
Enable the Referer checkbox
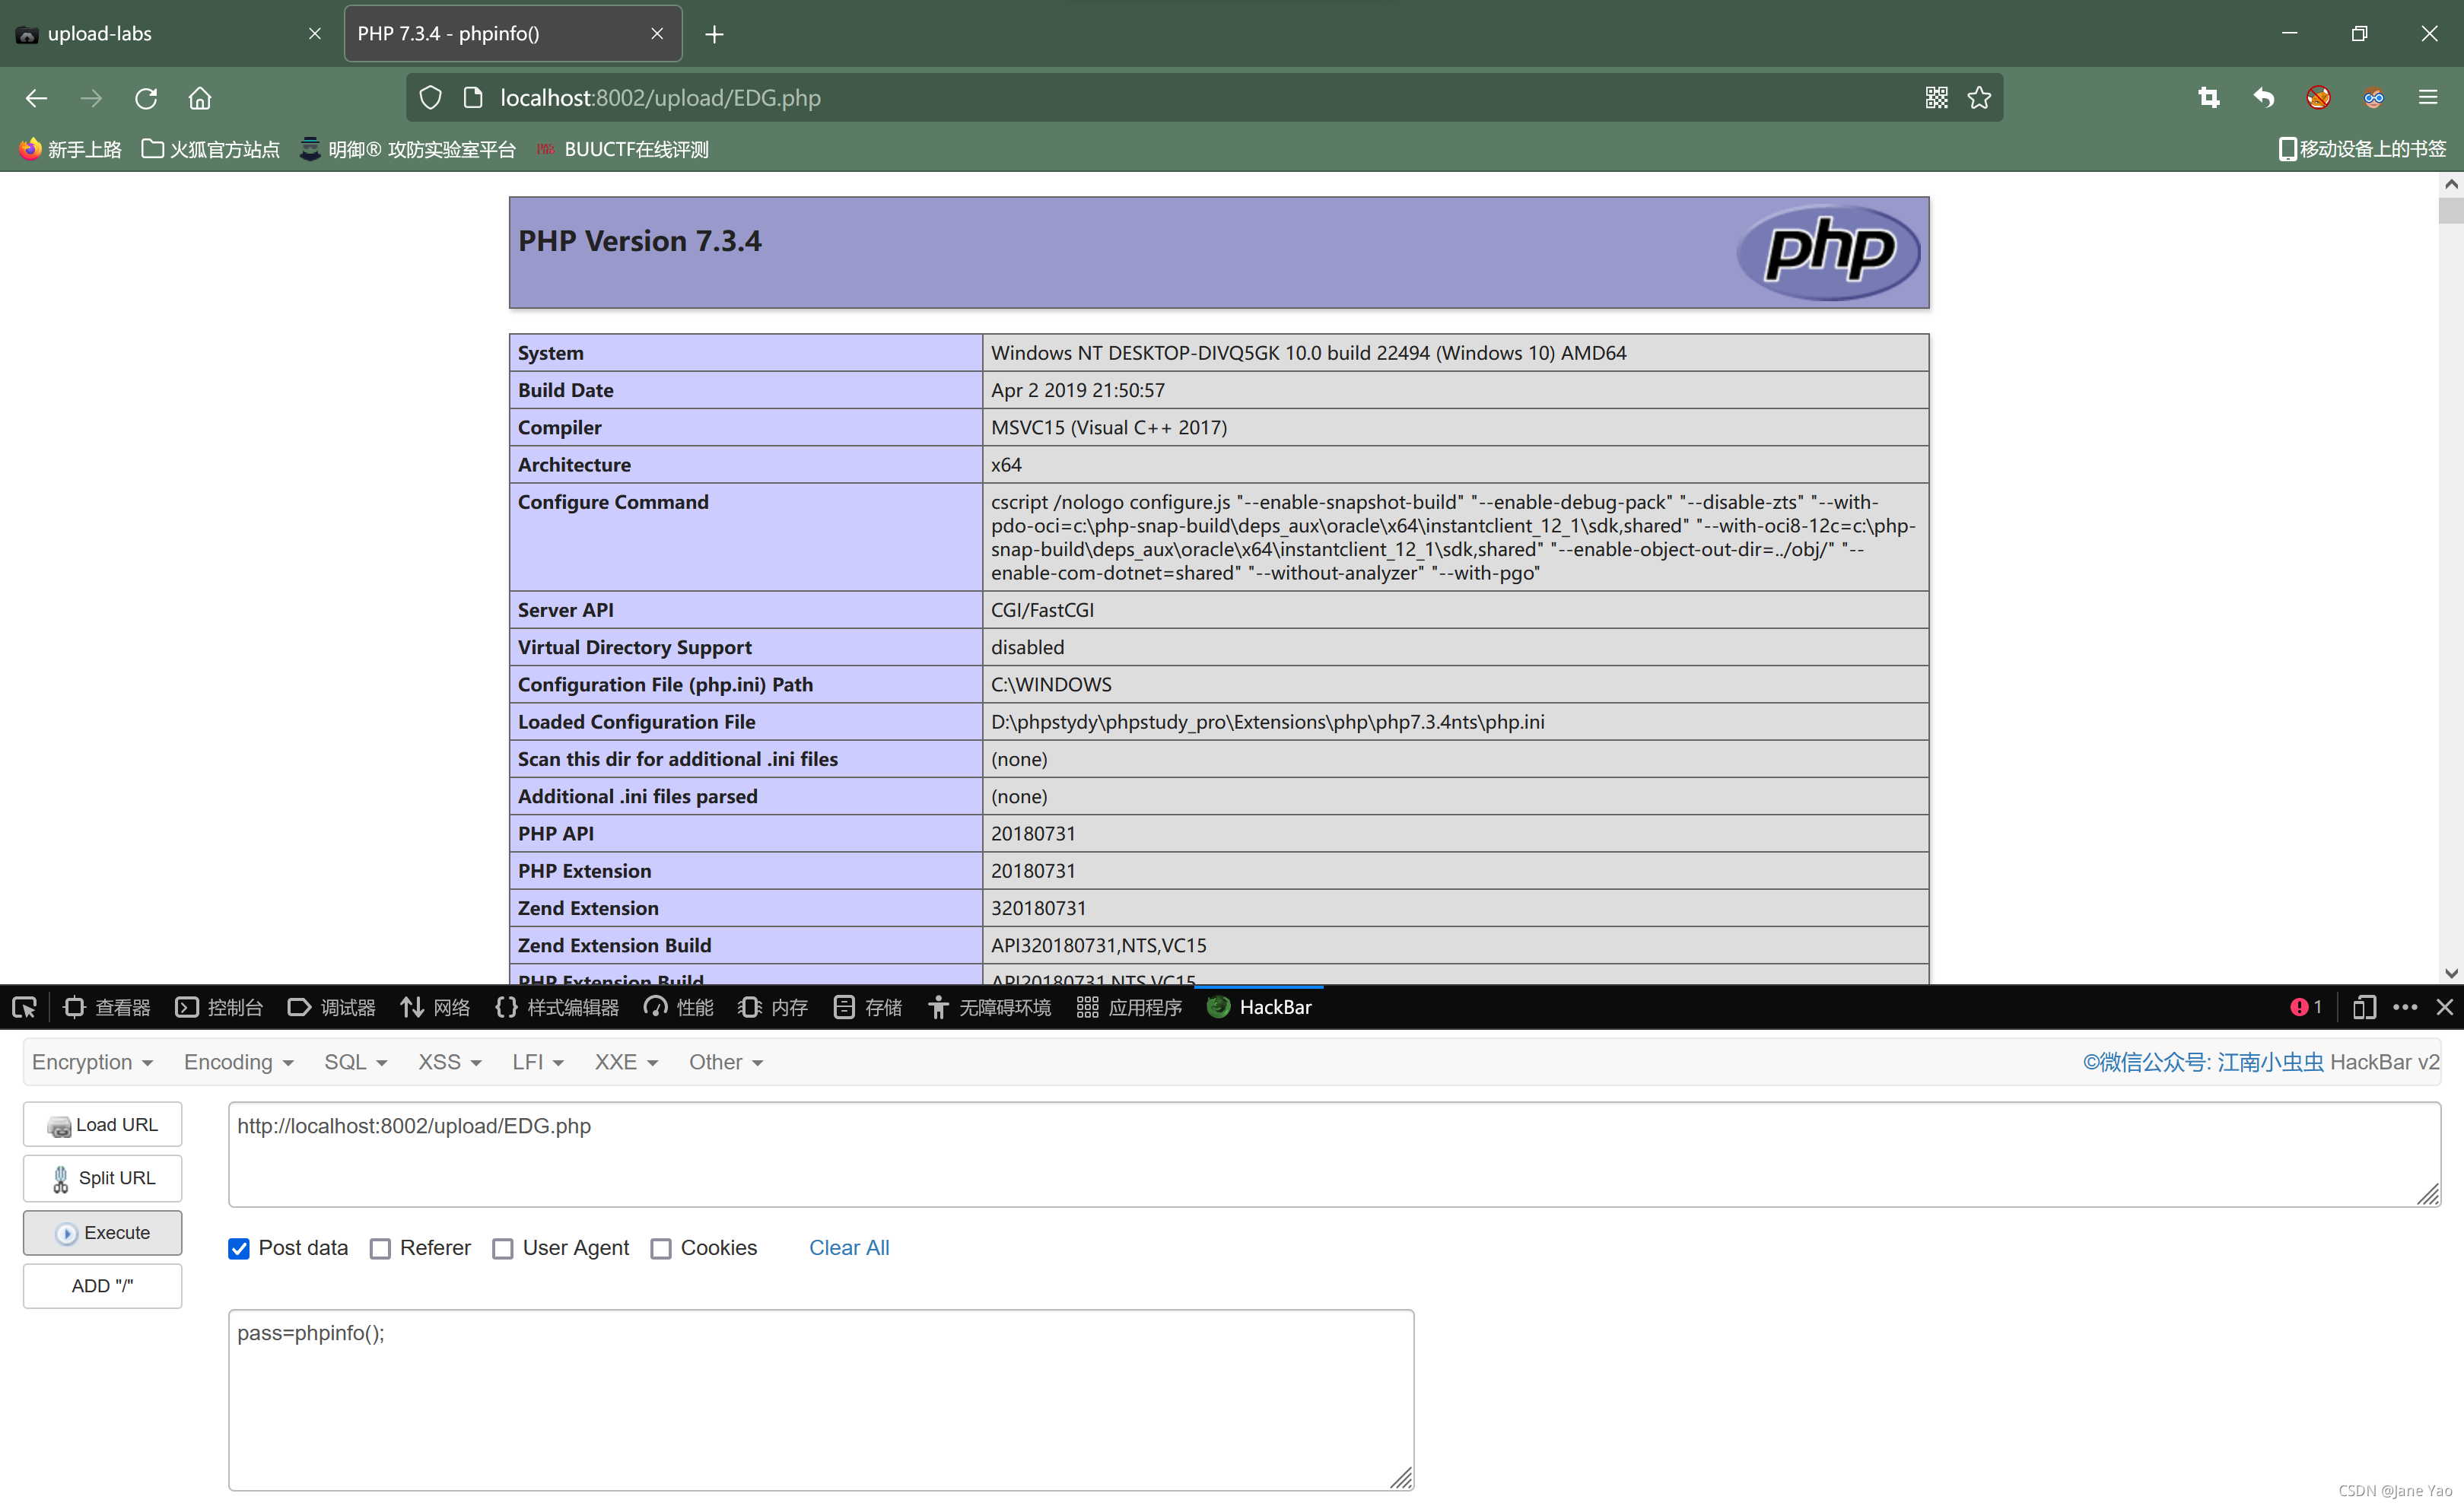click(380, 1248)
